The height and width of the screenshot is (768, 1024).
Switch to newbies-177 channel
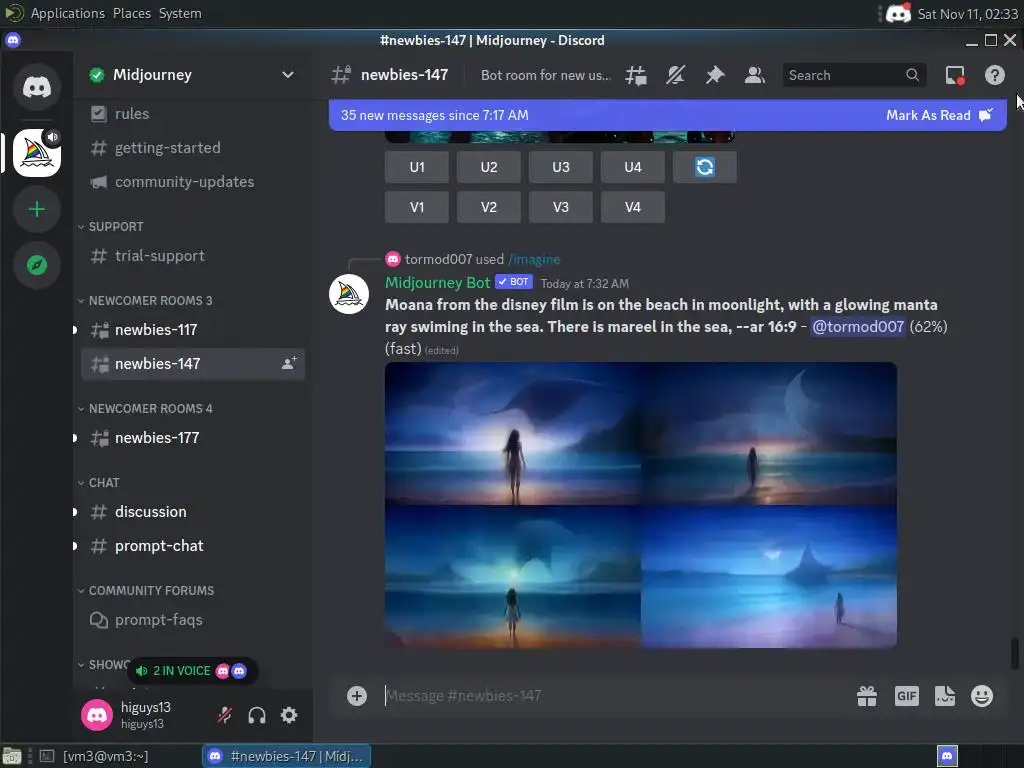[x=193, y=438]
